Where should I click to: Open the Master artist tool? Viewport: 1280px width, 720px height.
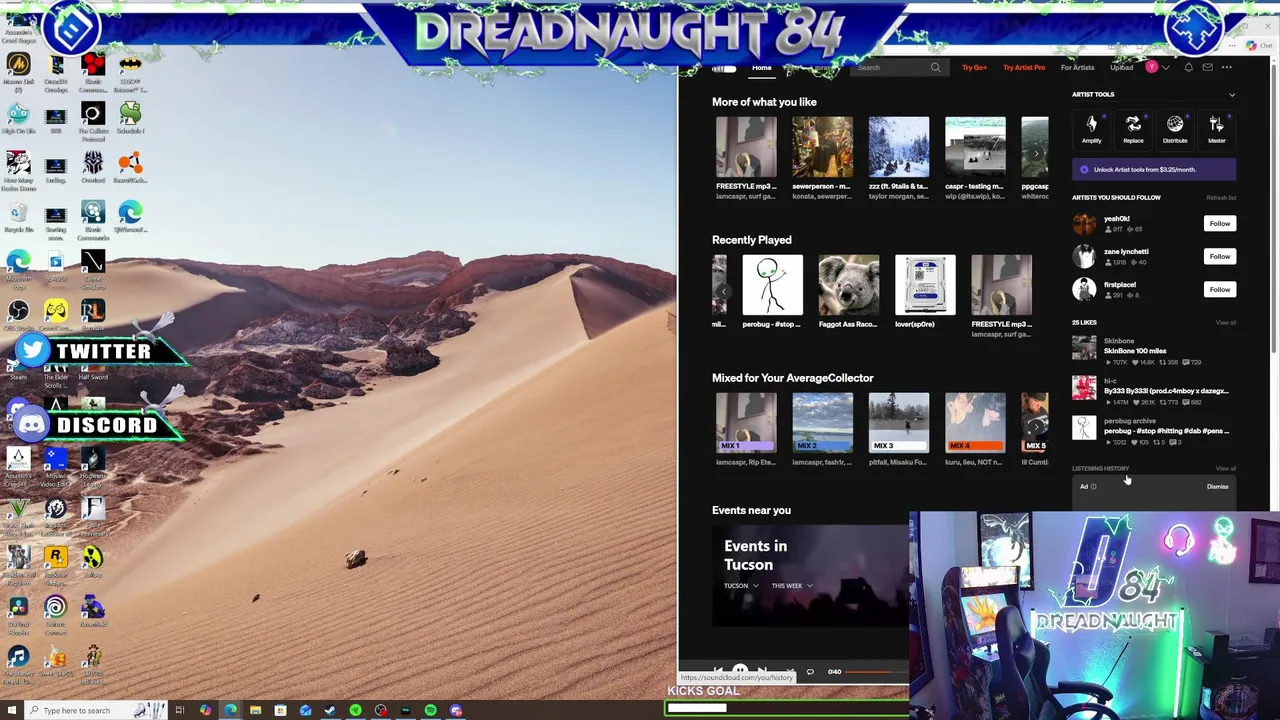pyautogui.click(x=1216, y=129)
